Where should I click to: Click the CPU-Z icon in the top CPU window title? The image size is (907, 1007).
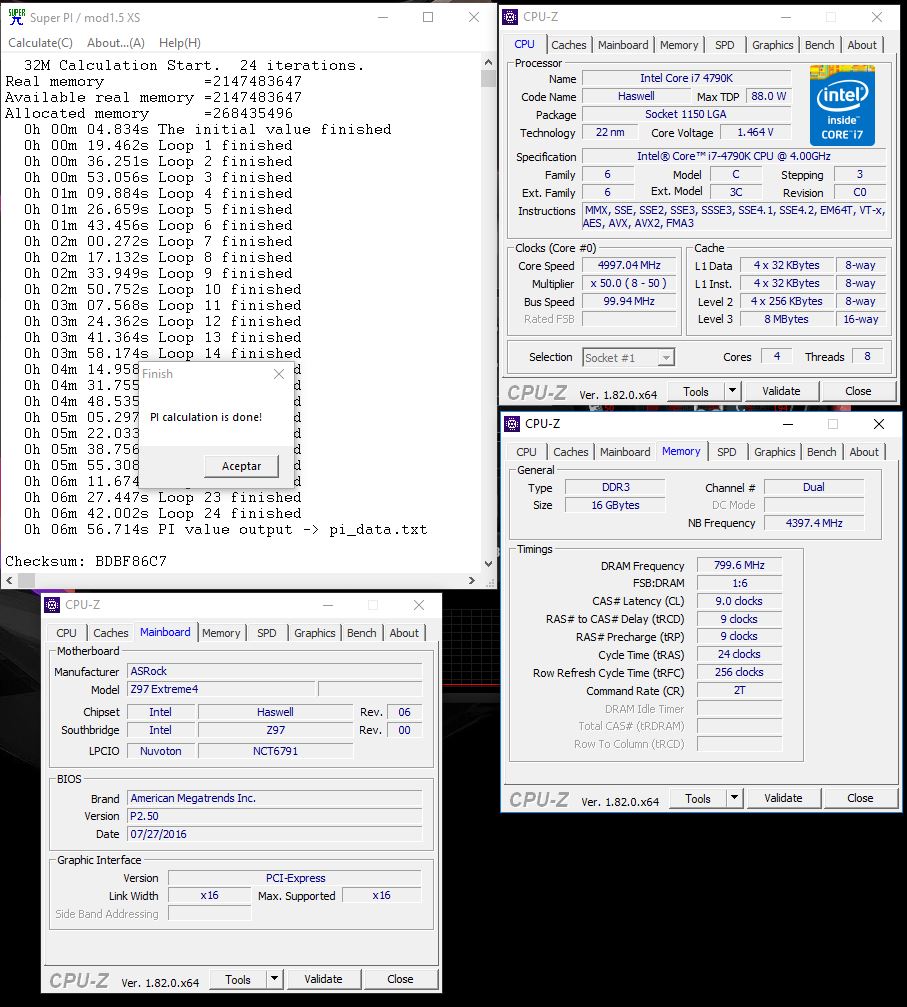click(x=510, y=17)
